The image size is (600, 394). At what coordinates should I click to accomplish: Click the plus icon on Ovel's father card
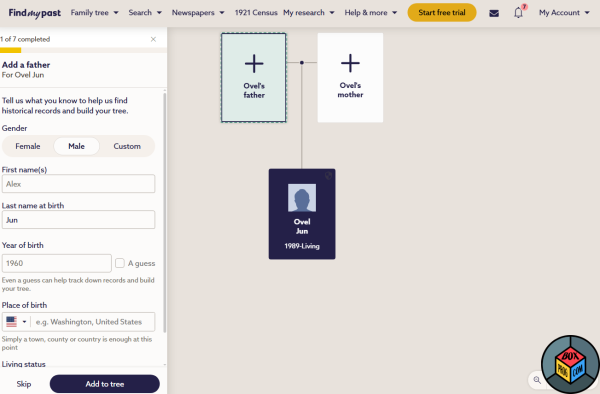click(x=254, y=63)
